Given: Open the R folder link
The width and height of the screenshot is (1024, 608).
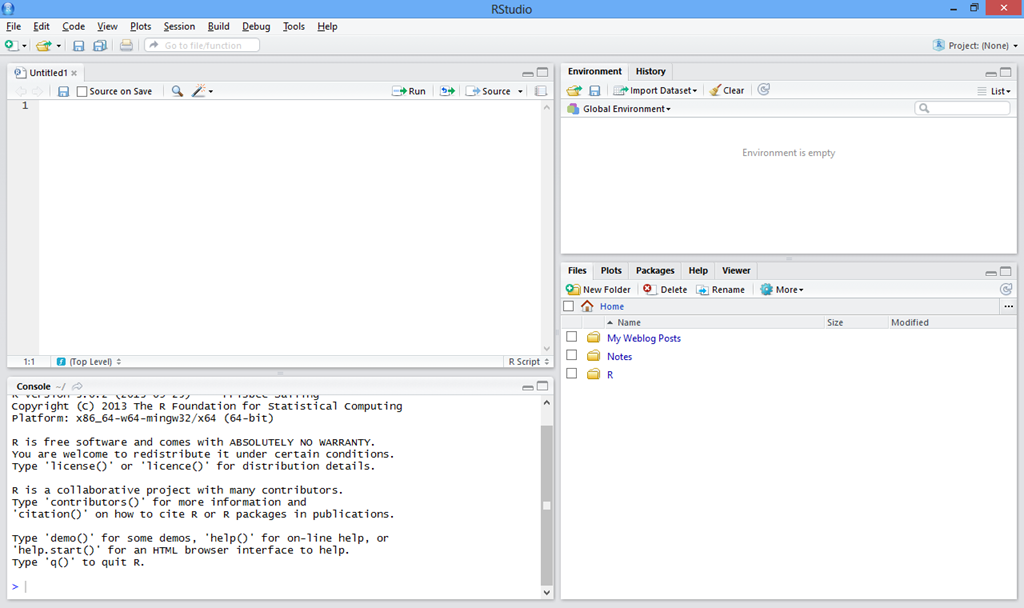Looking at the screenshot, I should [x=610, y=374].
